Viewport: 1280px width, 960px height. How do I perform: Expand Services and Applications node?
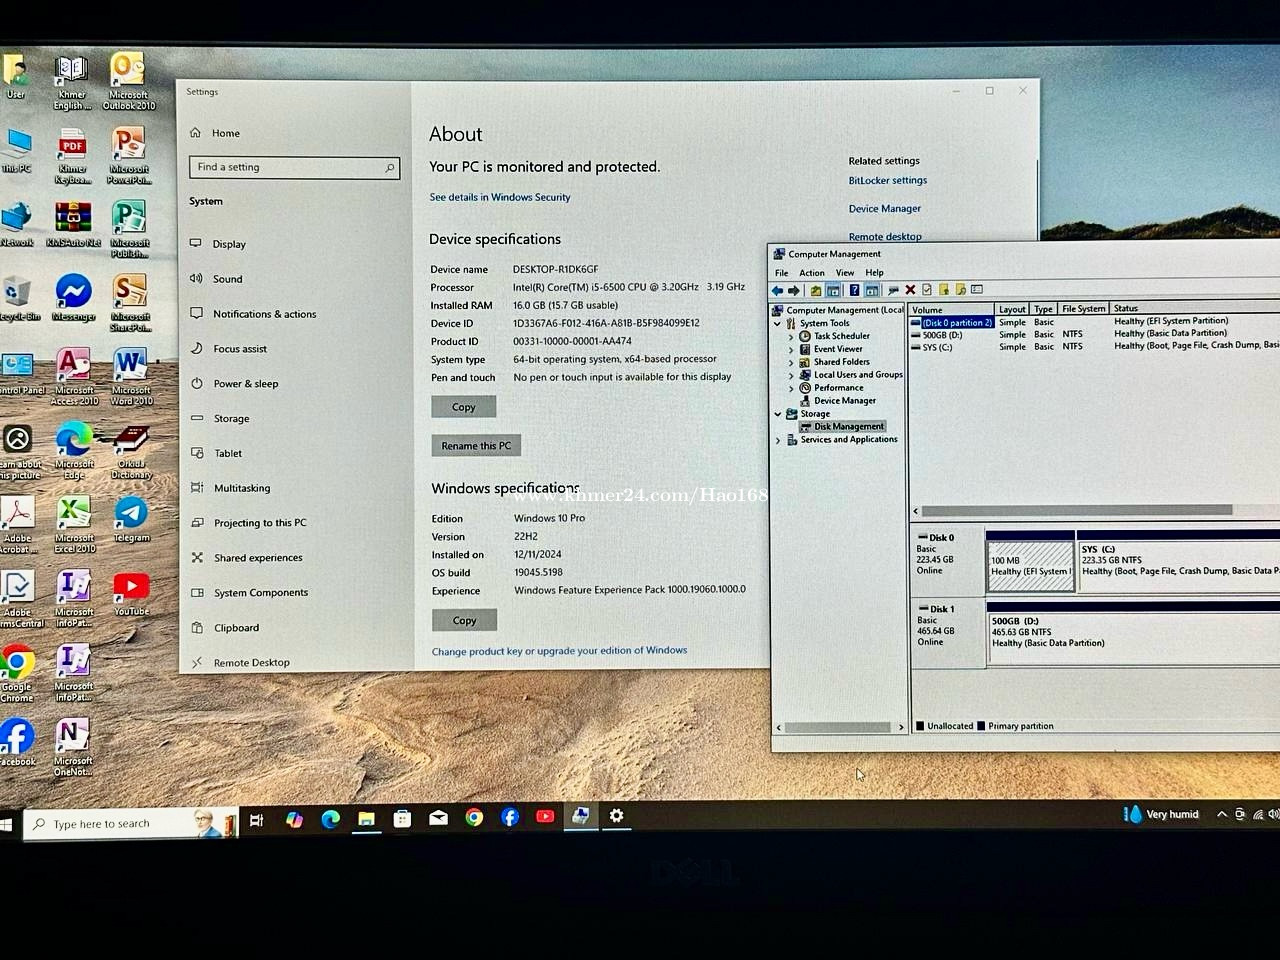[x=778, y=440]
